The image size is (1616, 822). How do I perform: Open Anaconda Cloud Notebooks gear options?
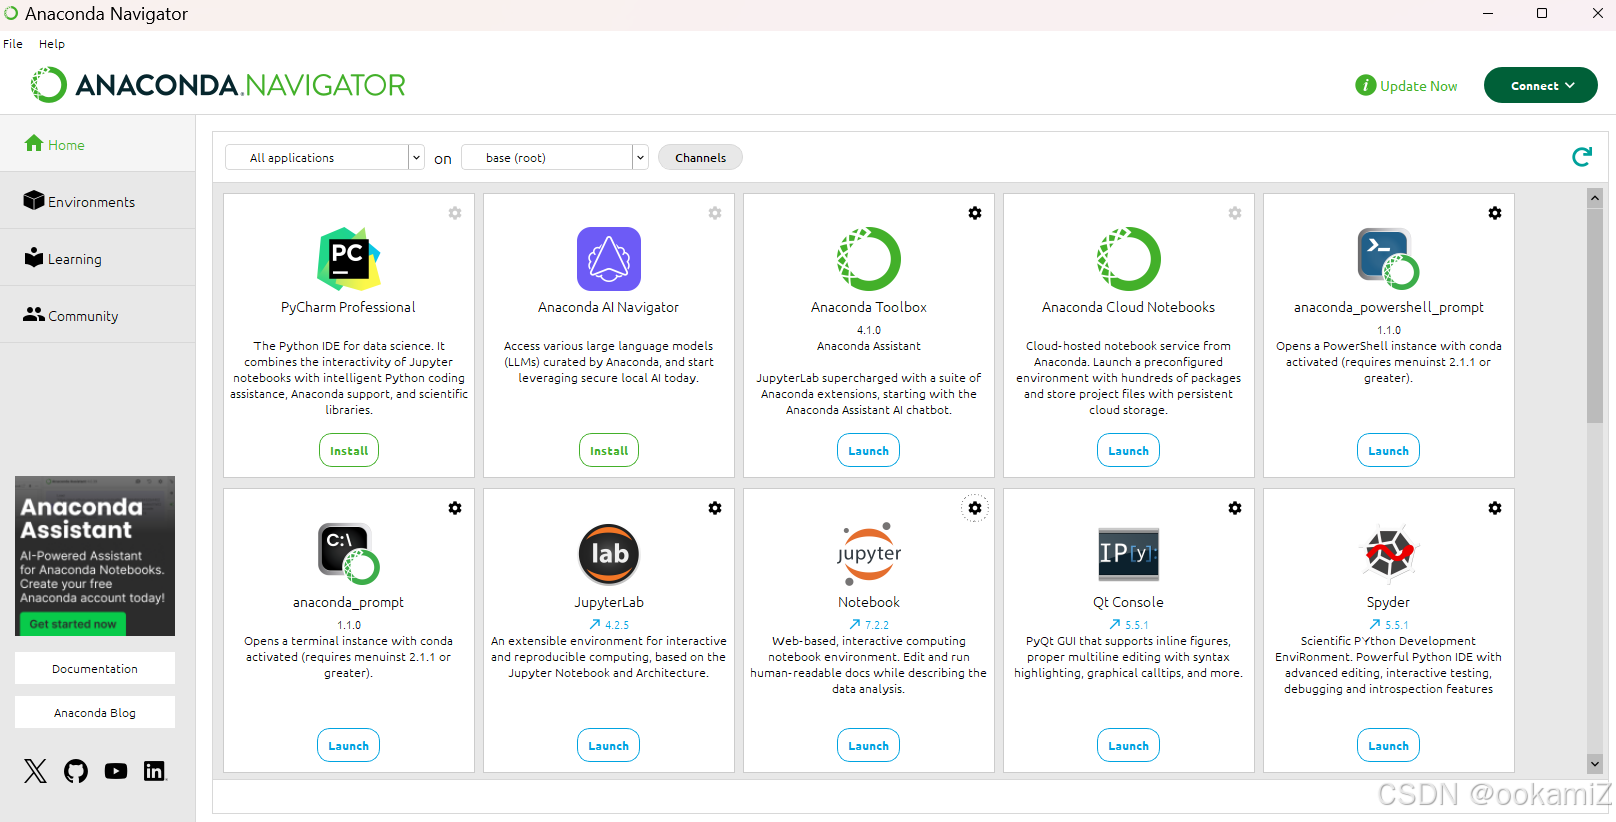tap(1235, 213)
